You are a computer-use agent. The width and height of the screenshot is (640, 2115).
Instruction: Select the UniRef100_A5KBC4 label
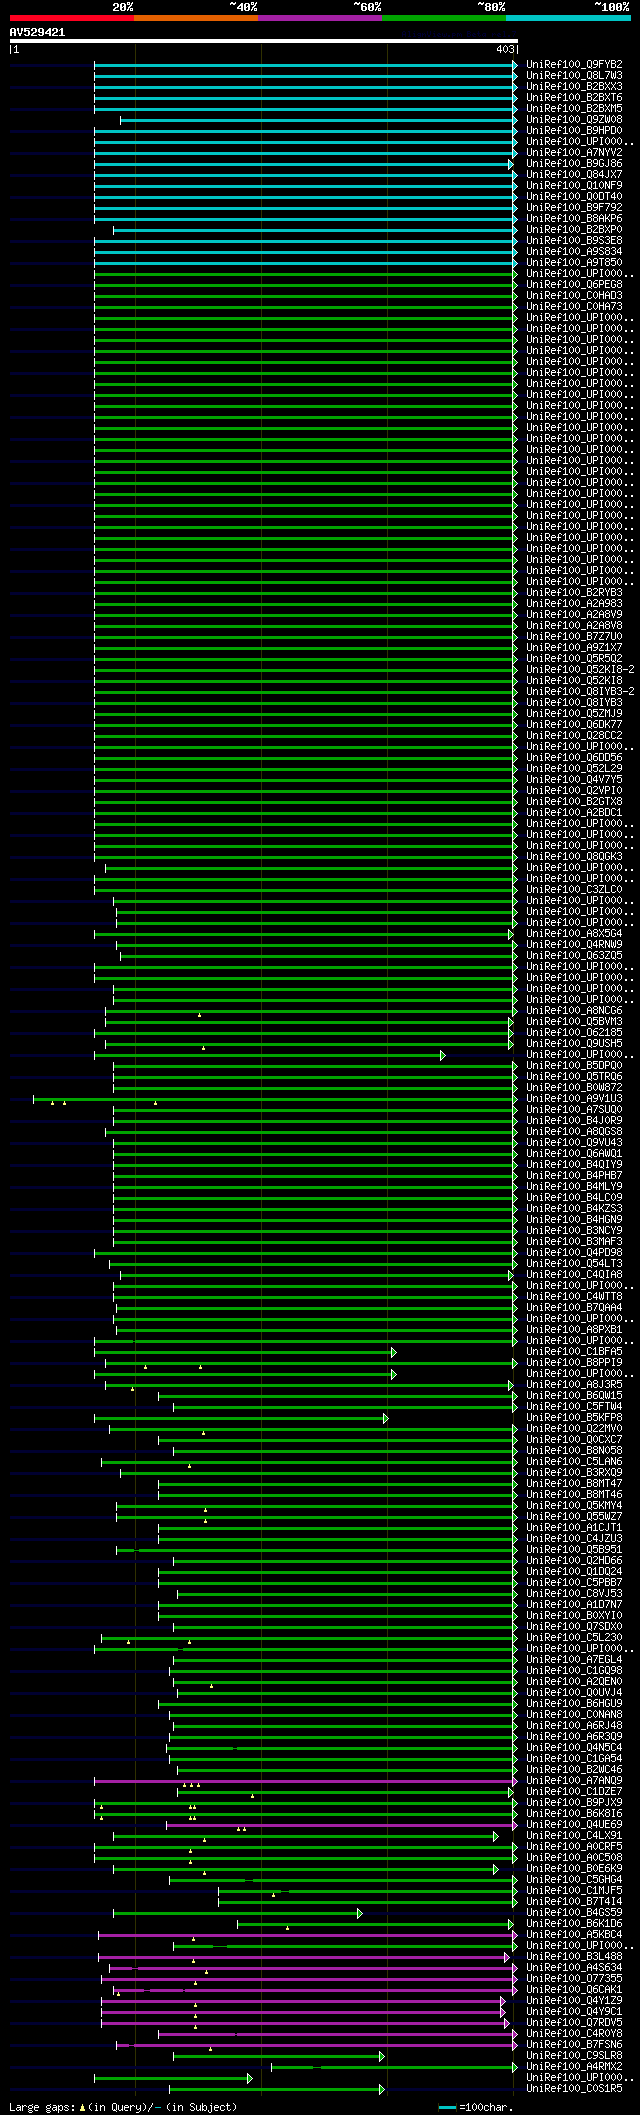pyautogui.click(x=574, y=1934)
